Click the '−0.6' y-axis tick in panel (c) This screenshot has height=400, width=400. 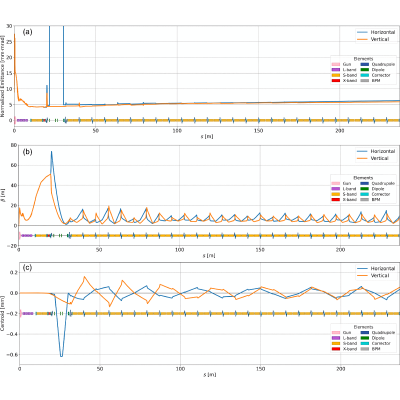[12, 355]
